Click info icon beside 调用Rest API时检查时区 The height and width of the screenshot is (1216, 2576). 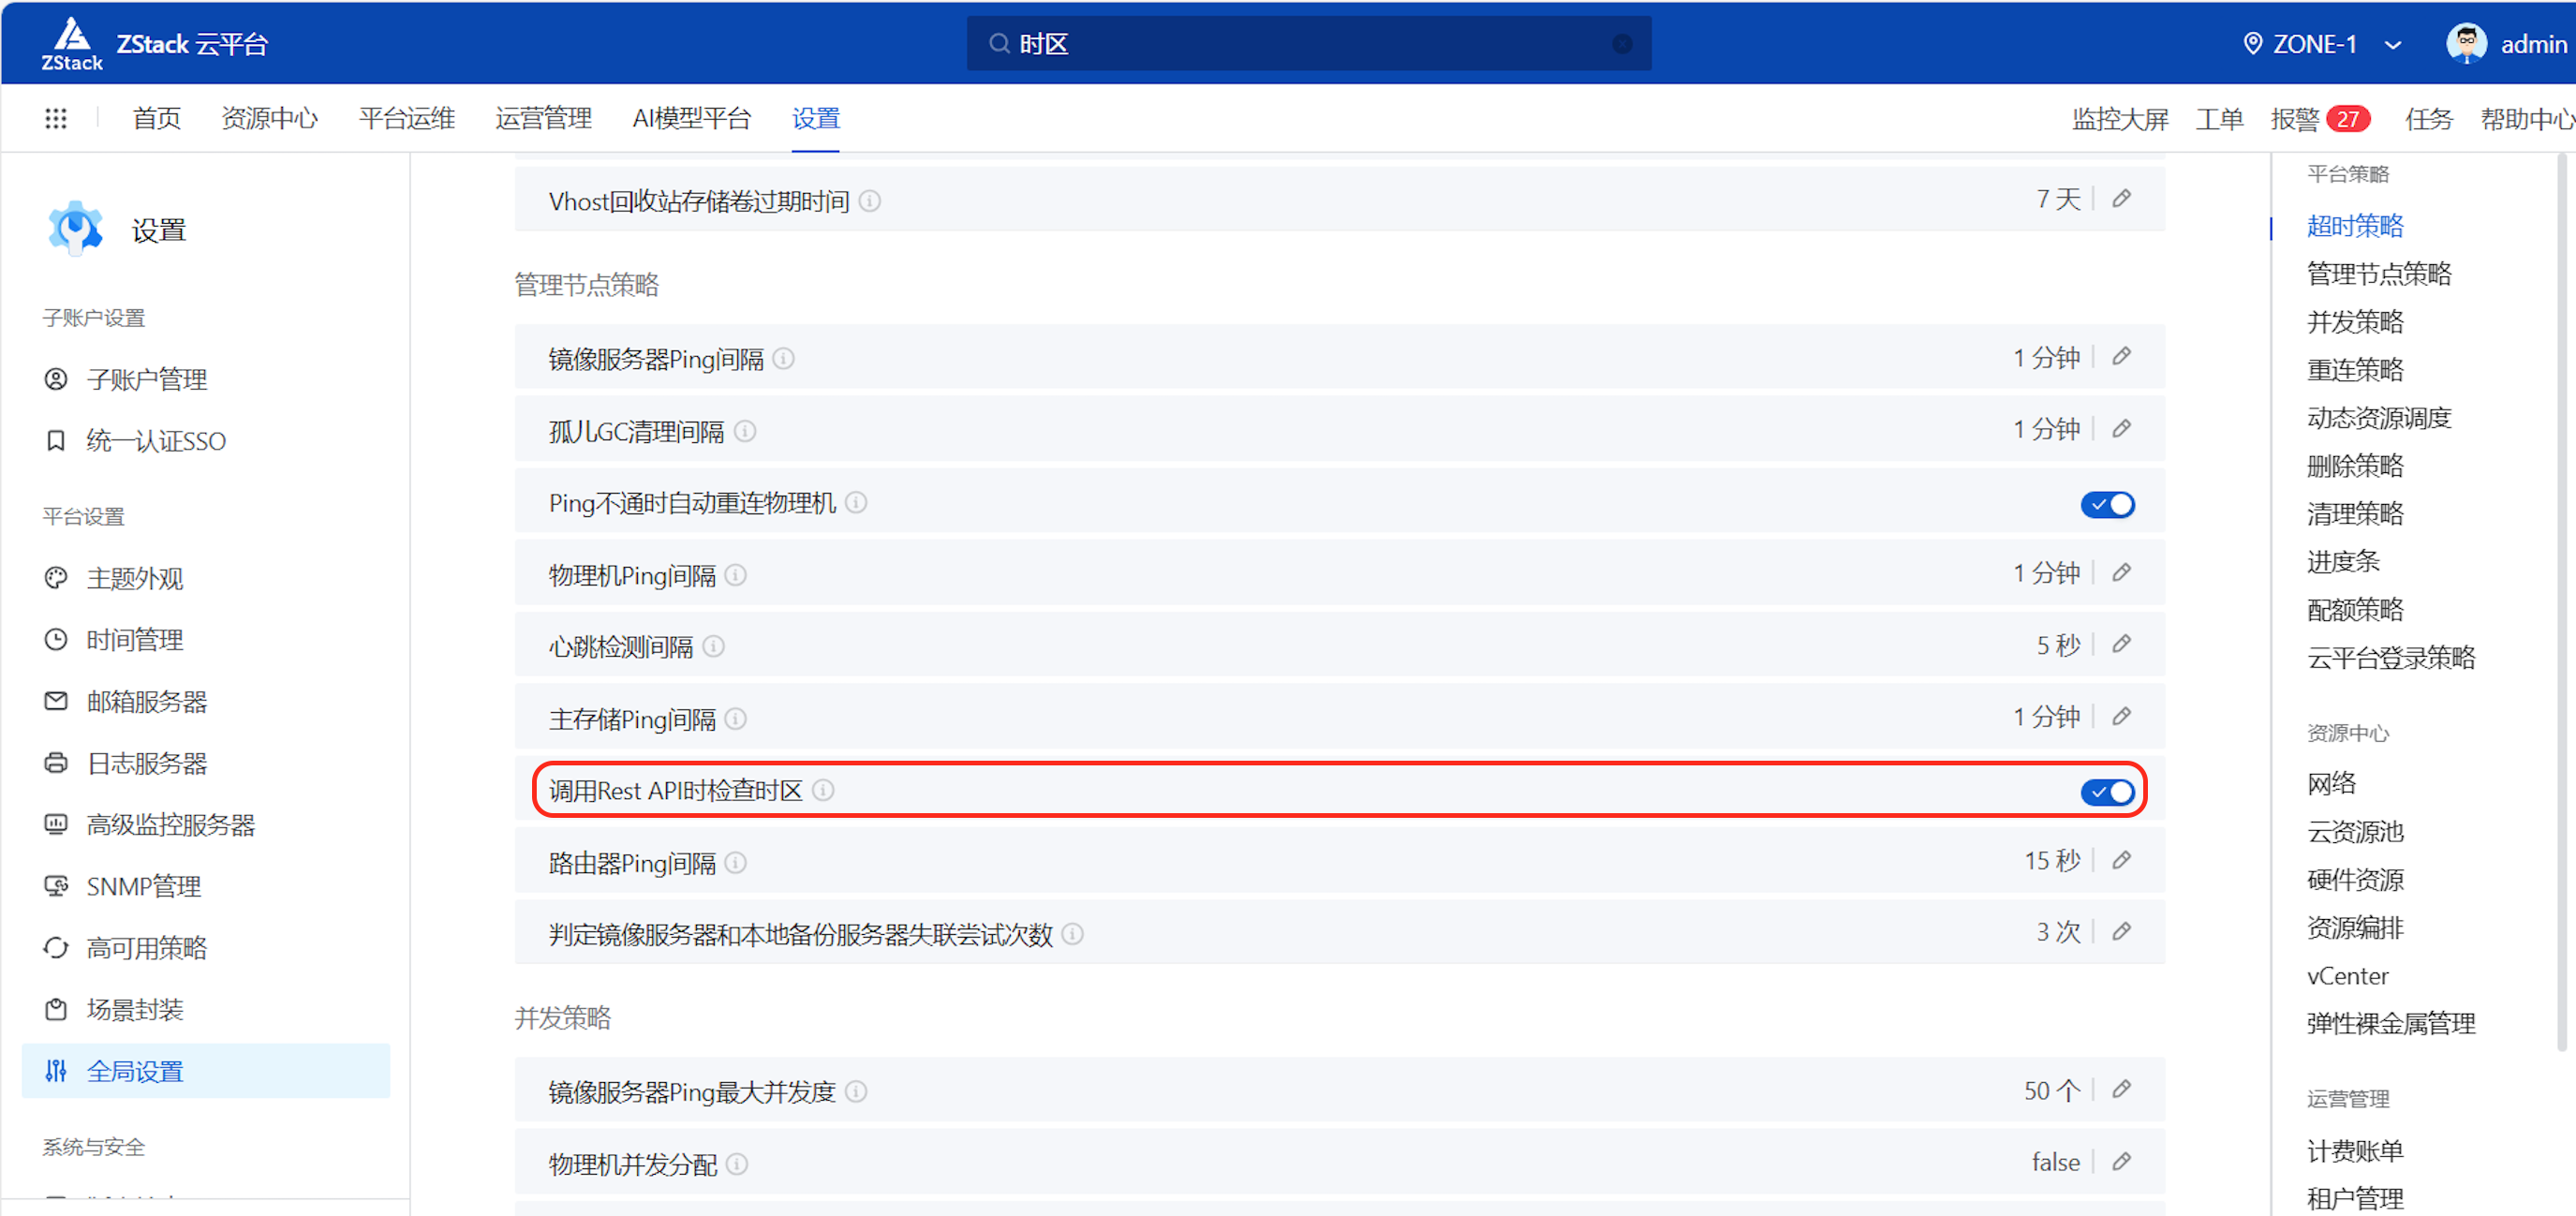point(823,791)
